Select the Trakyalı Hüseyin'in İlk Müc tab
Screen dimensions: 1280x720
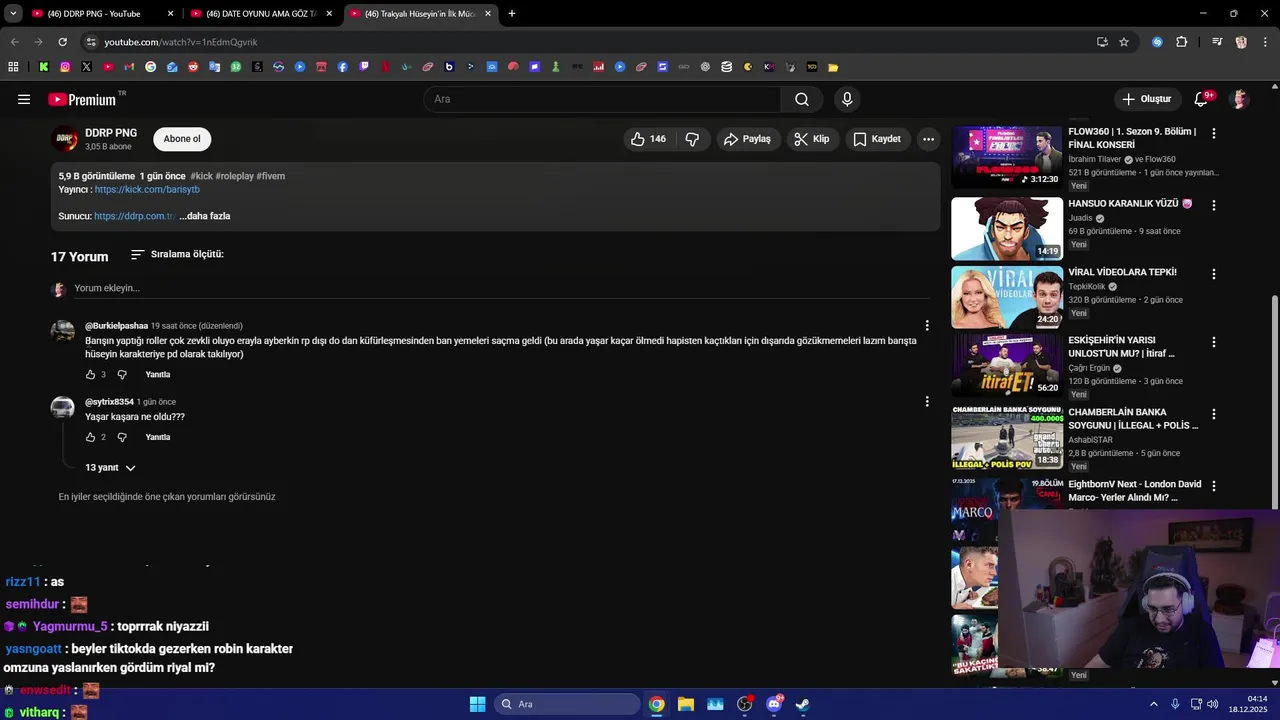click(421, 14)
